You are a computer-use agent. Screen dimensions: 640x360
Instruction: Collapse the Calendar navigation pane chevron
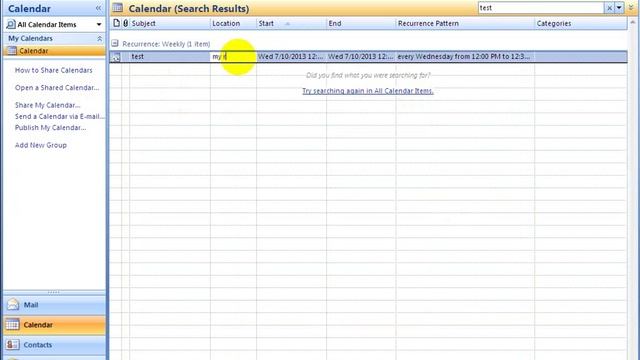[x=98, y=8]
